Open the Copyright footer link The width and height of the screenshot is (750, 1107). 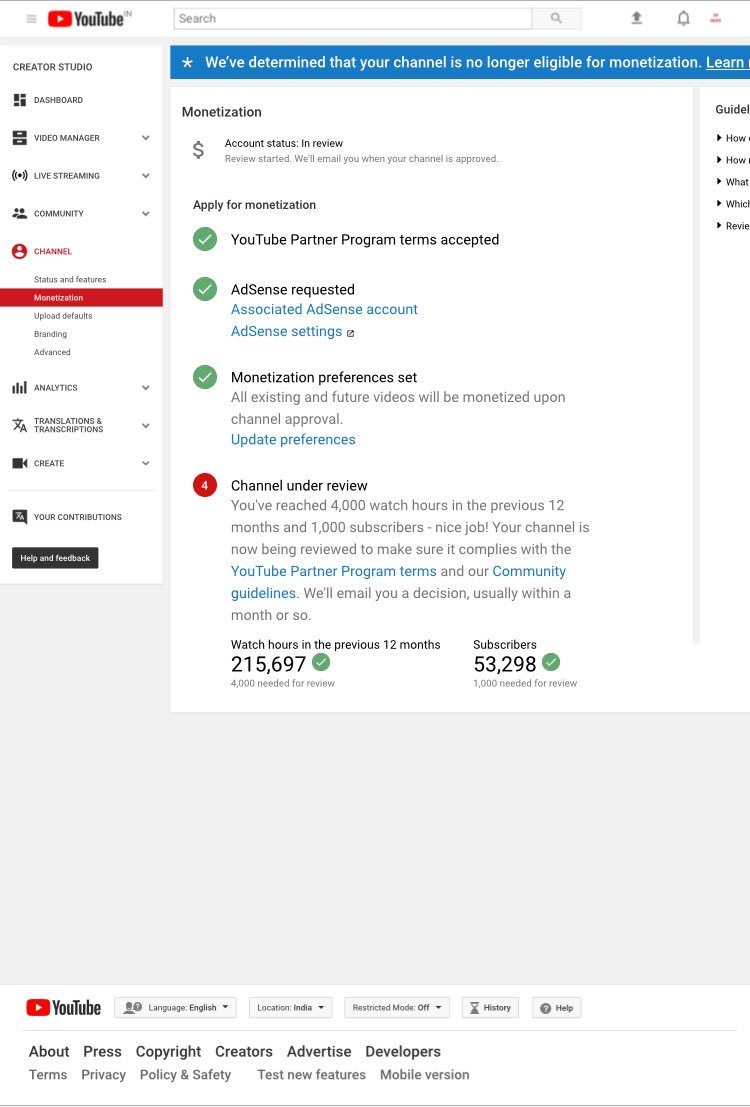(x=168, y=1051)
